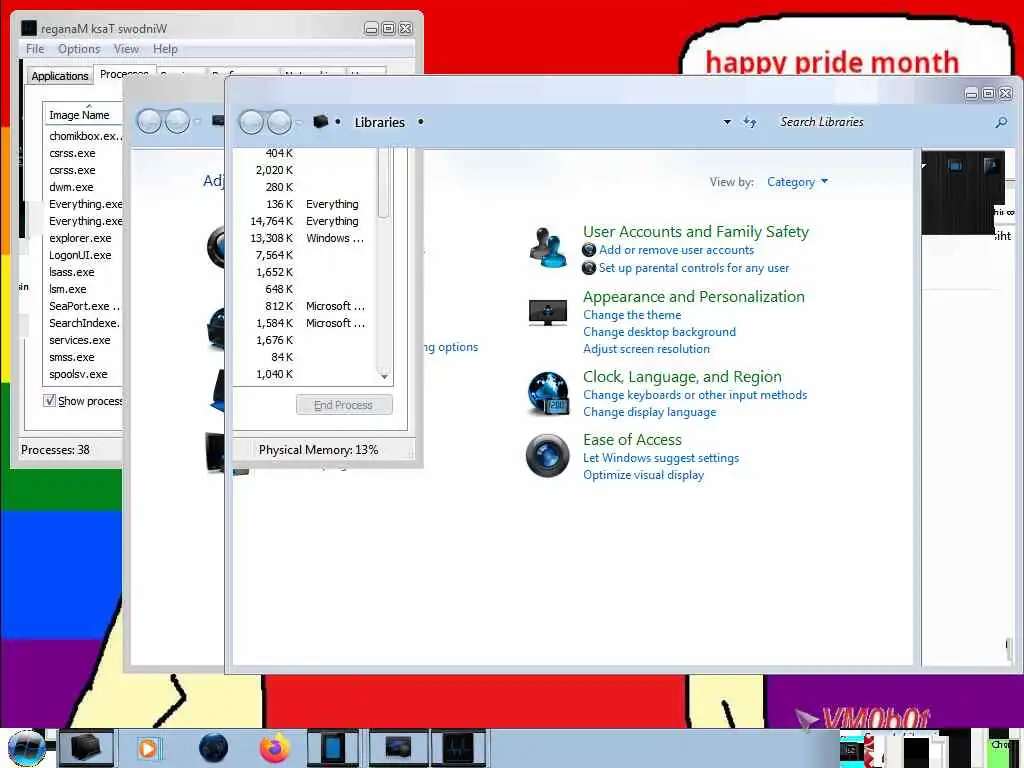1024x768 pixels.
Task: Open Appearance and Personalization
Action: click(694, 296)
